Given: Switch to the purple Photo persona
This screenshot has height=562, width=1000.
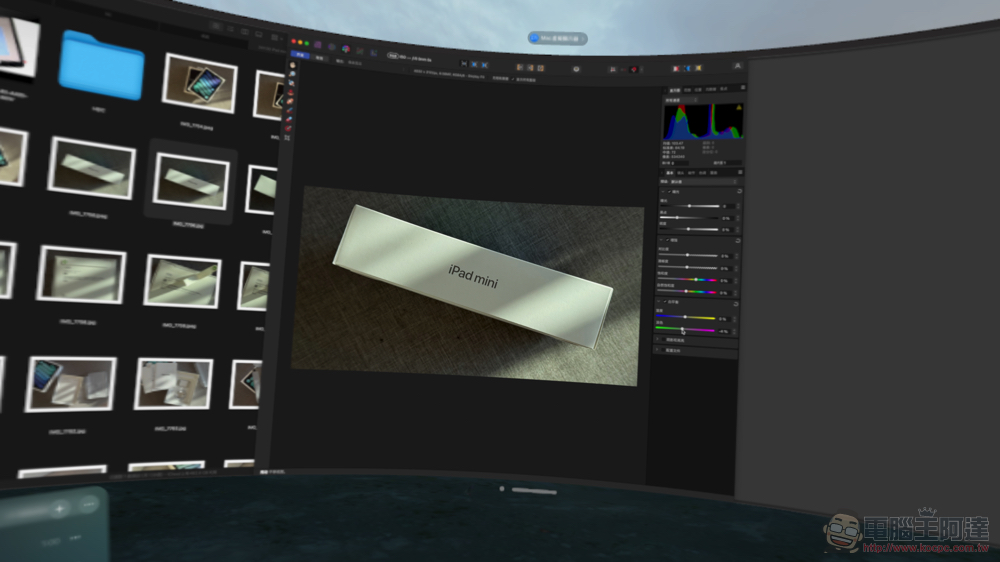Looking at the screenshot, I should pos(318,45).
